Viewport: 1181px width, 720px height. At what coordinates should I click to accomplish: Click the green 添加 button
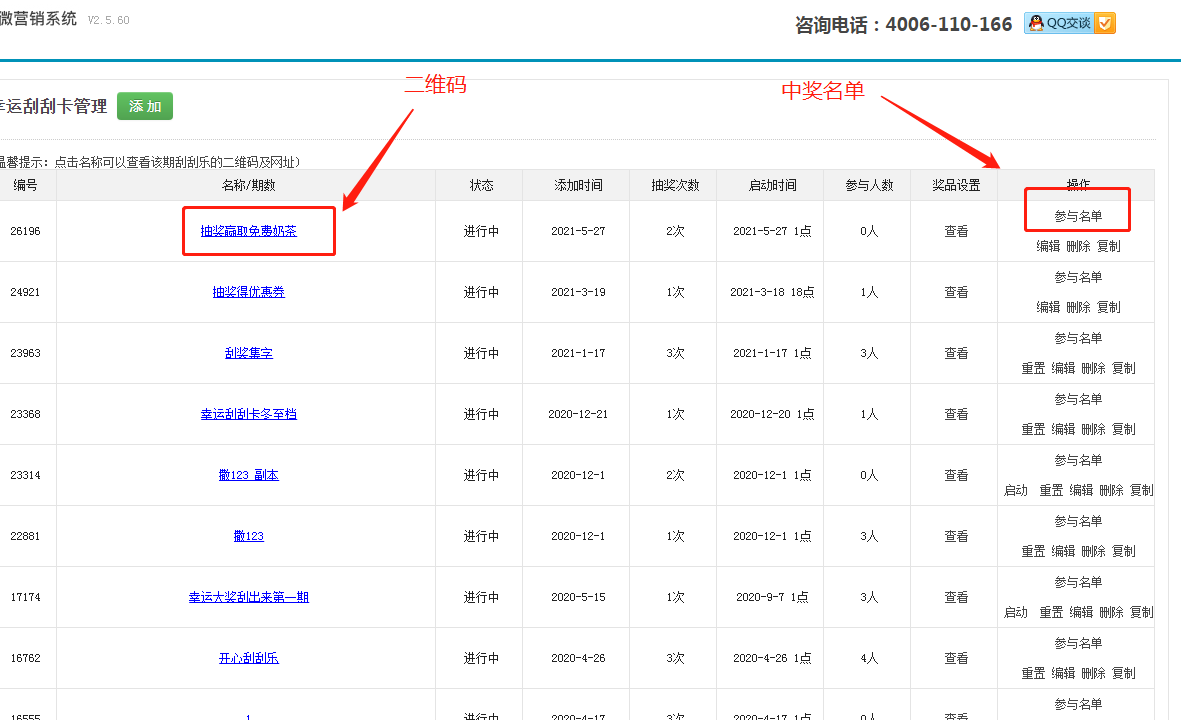pyautogui.click(x=145, y=106)
